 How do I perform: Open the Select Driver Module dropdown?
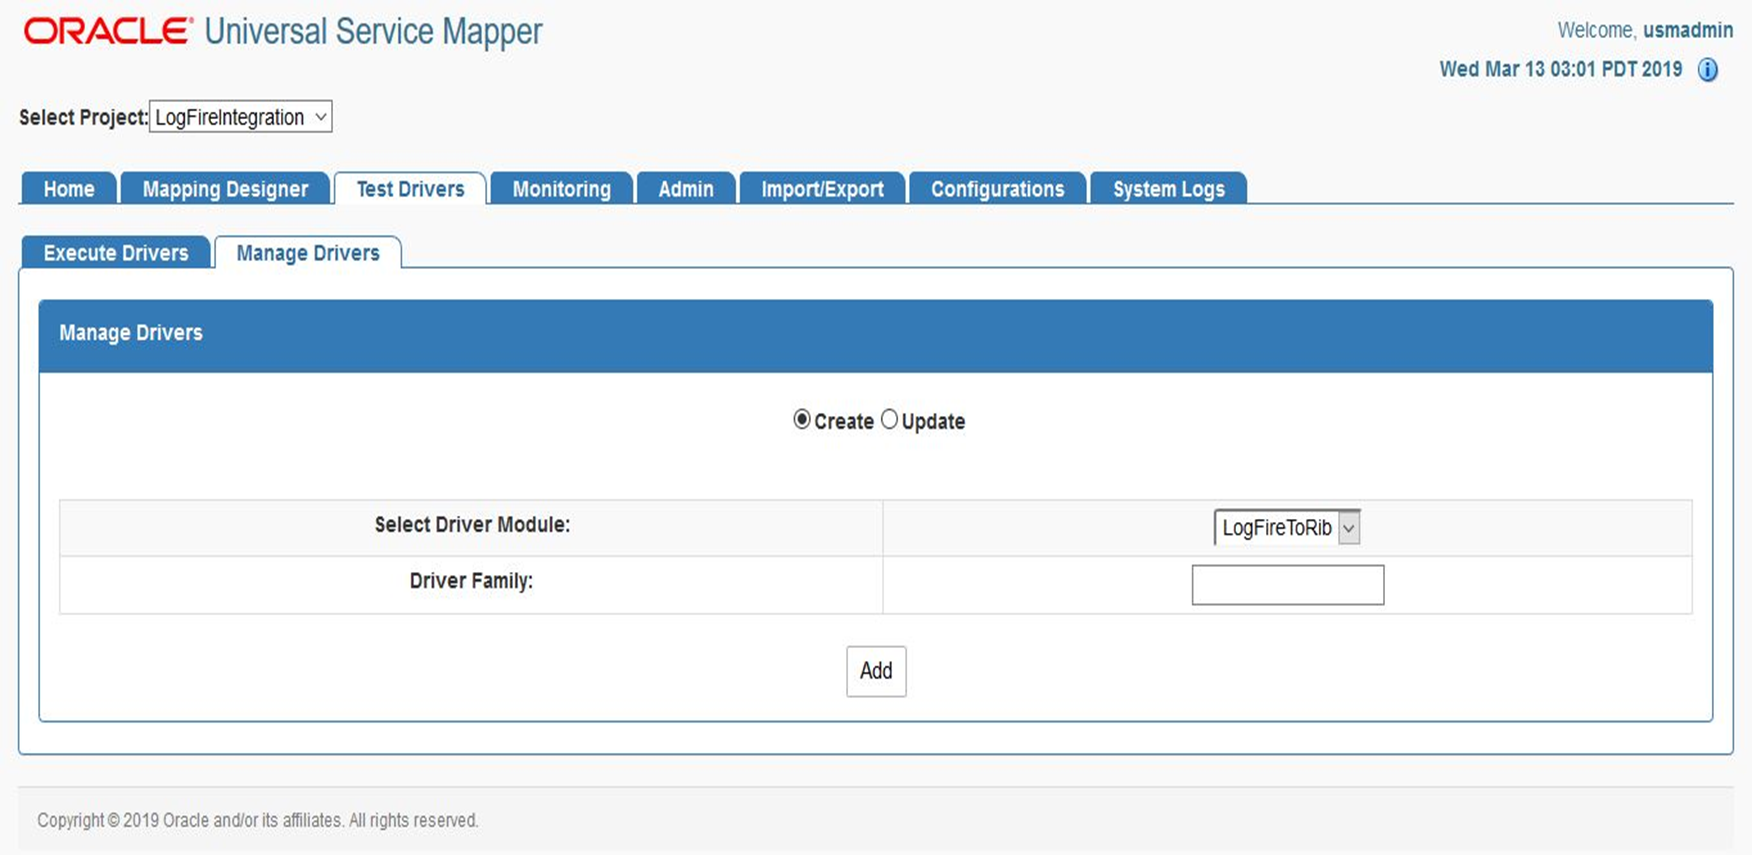[x=1287, y=528]
